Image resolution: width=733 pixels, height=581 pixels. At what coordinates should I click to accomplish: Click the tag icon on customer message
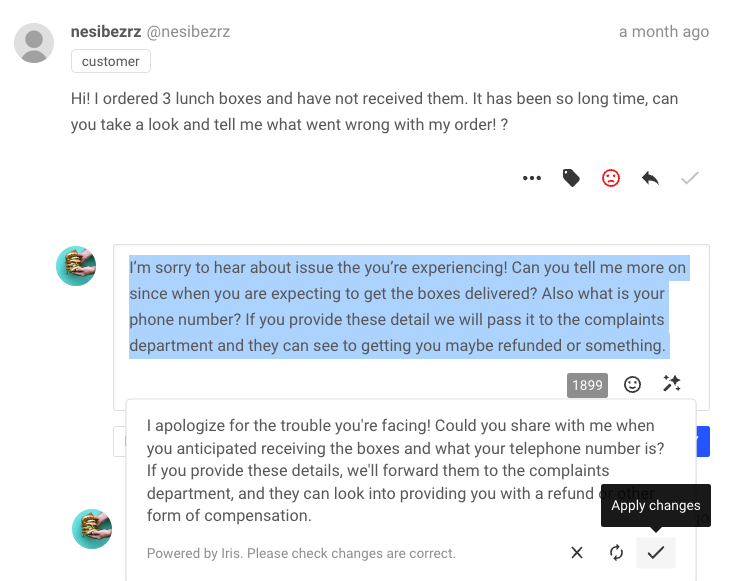pyautogui.click(x=571, y=178)
